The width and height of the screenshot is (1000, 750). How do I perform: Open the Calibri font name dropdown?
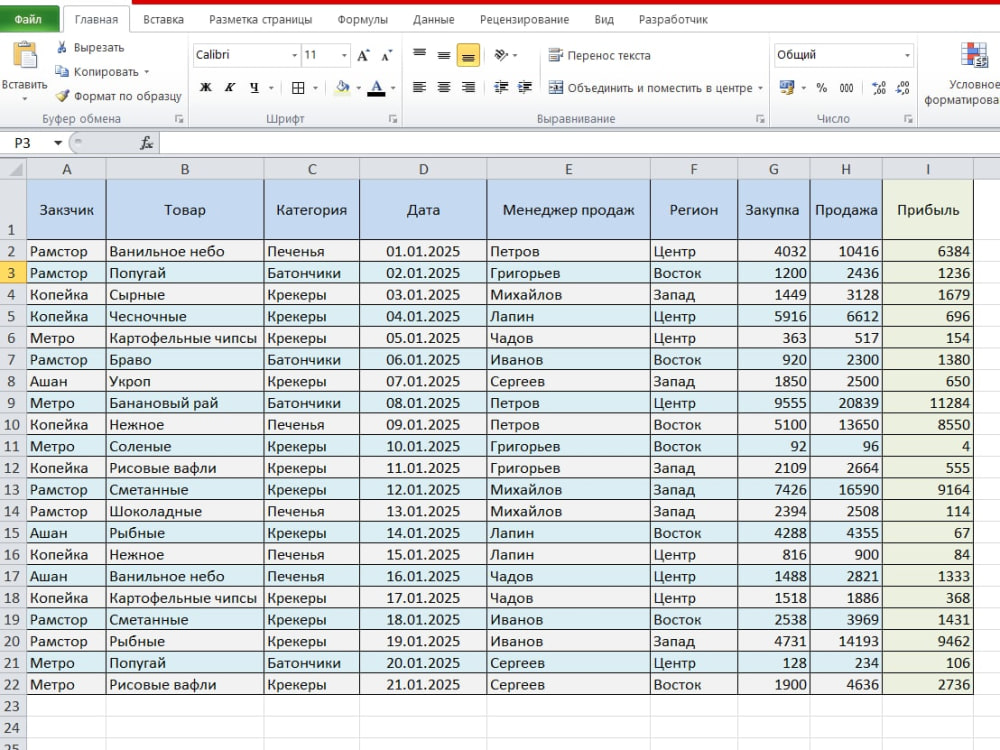(247, 55)
